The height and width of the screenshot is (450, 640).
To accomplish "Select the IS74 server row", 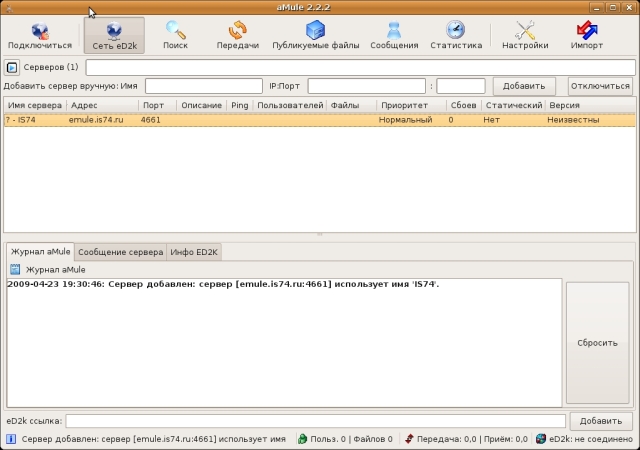I will click(x=300, y=120).
